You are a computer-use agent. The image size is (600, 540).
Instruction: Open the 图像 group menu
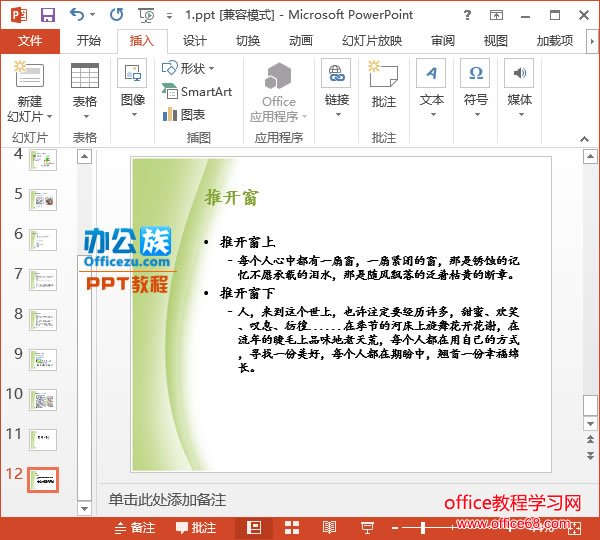click(132, 88)
